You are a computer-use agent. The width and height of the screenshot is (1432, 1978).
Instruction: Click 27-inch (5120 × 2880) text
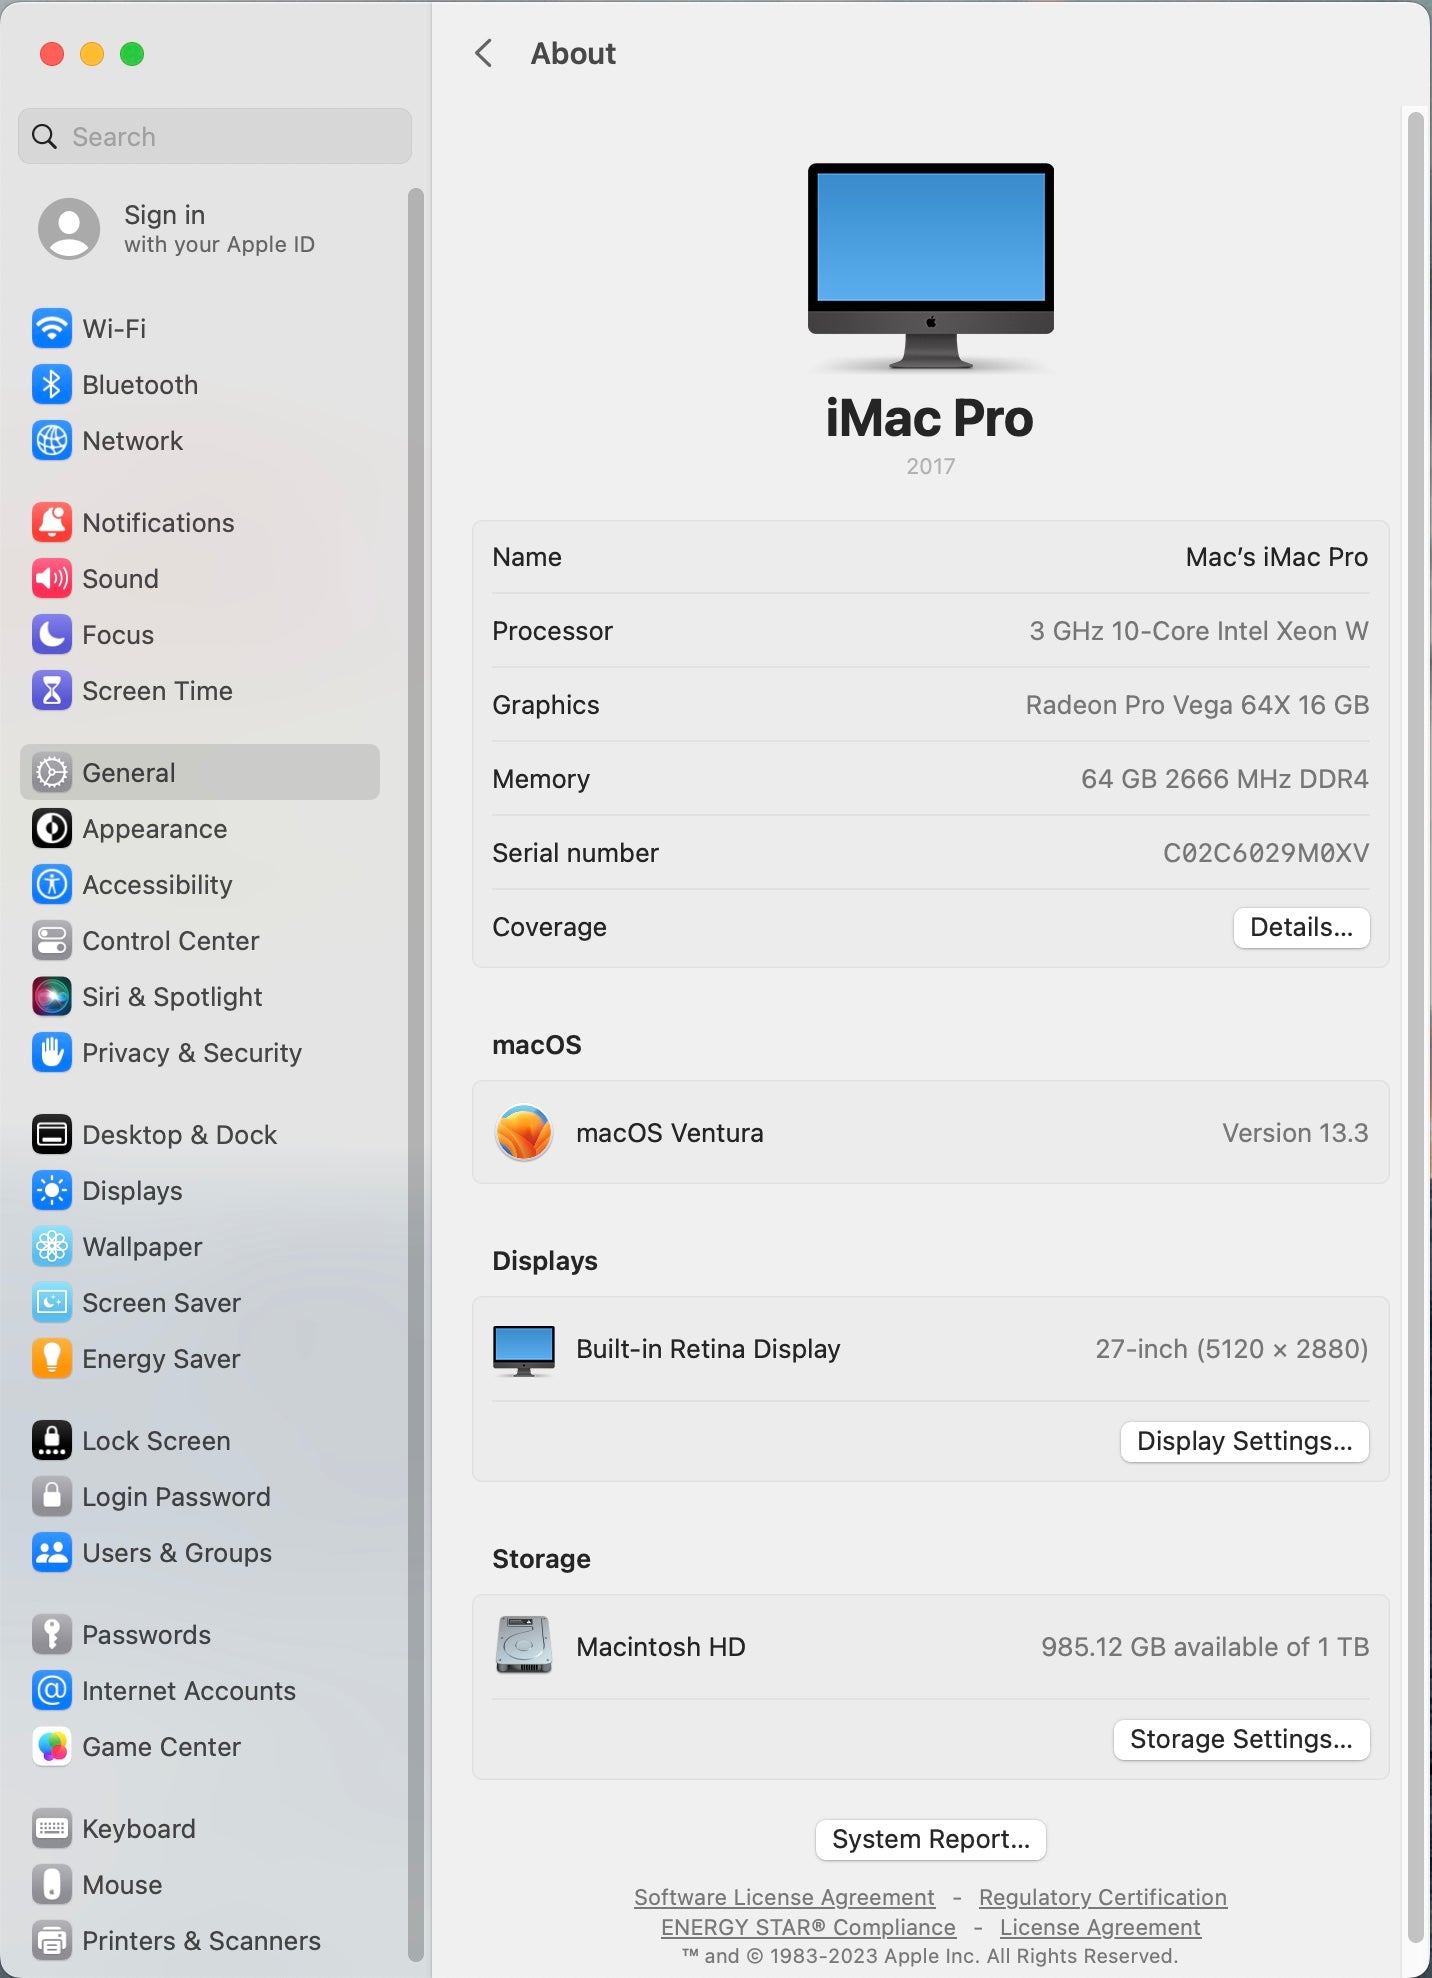pyautogui.click(x=1232, y=1349)
